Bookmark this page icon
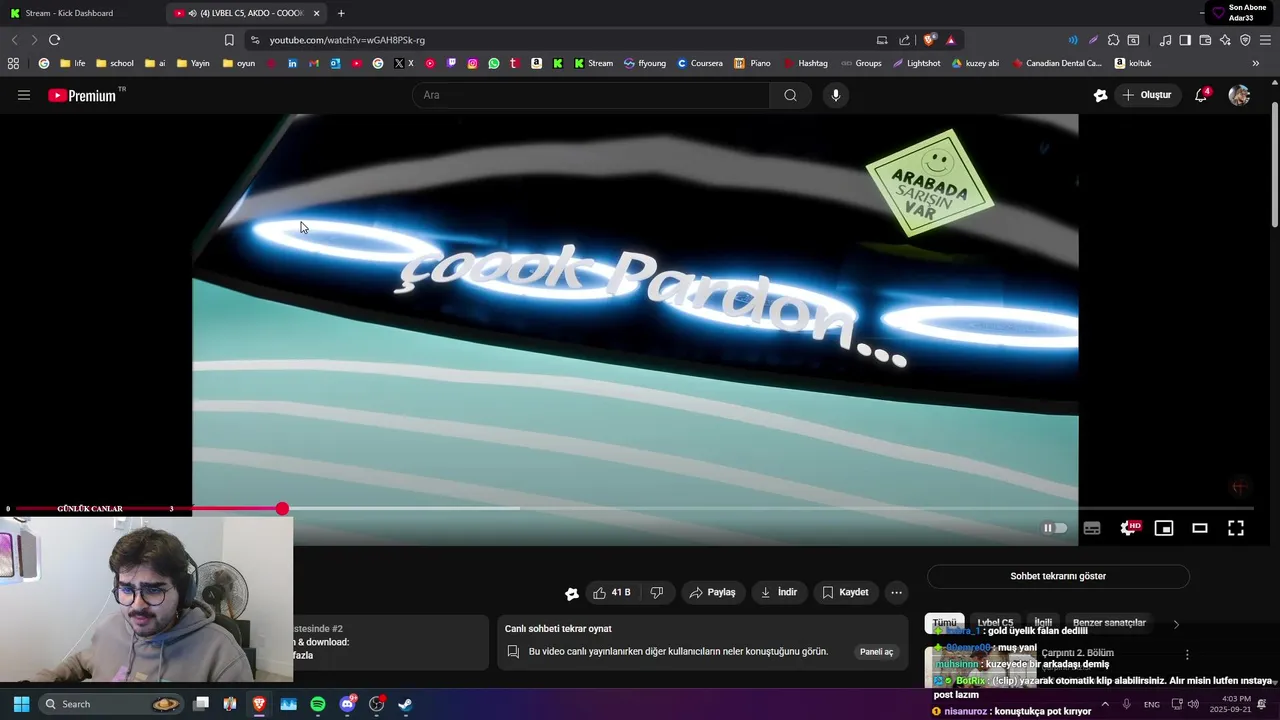The height and width of the screenshot is (720, 1280). click(229, 40)
